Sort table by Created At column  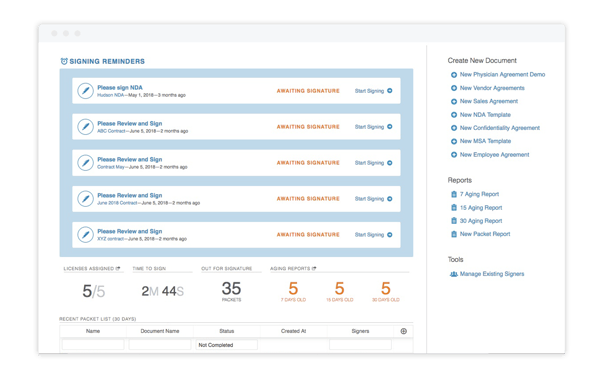(293, 331)
